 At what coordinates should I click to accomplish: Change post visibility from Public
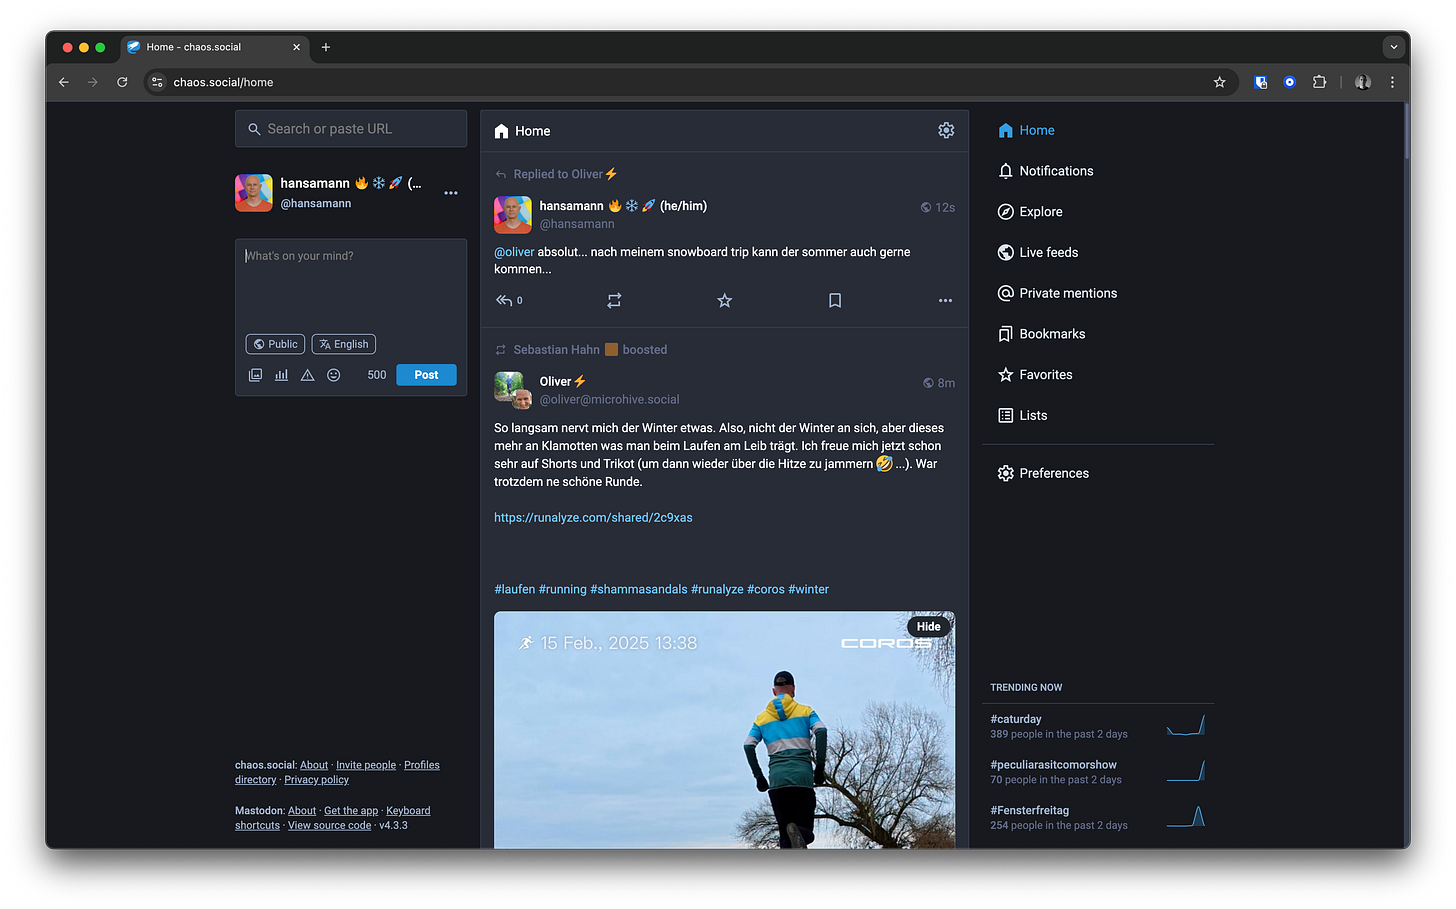(275, 344)
